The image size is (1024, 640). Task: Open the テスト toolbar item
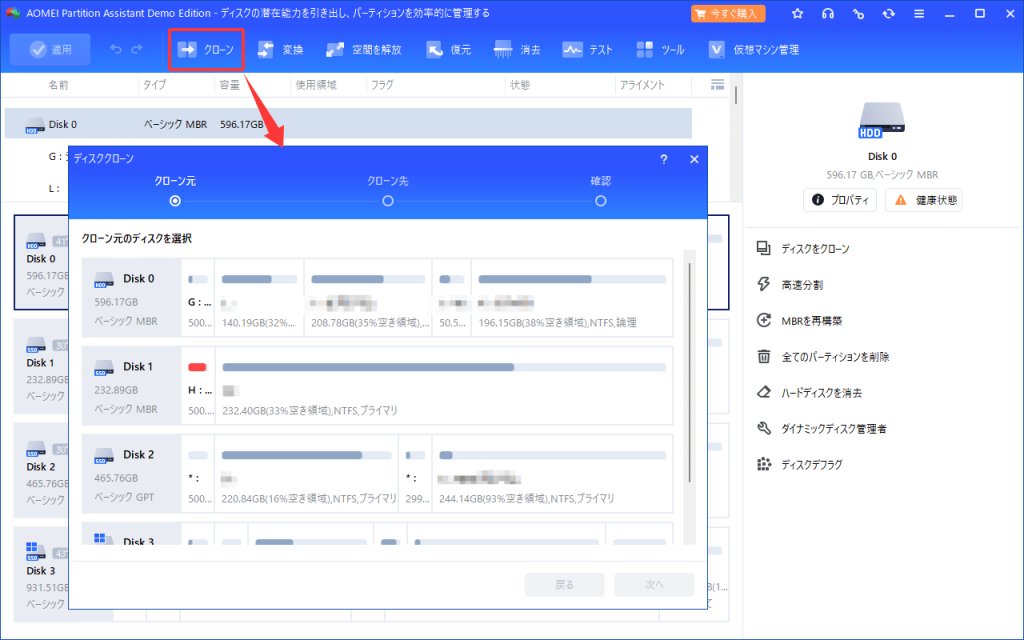[x=588, y=50]
